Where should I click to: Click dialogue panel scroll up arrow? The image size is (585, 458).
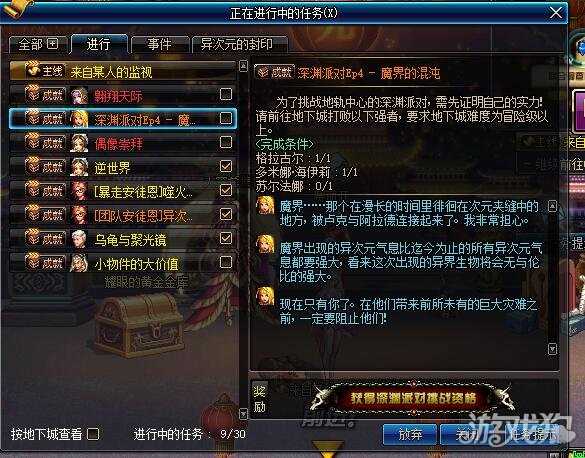coord(553,206)
